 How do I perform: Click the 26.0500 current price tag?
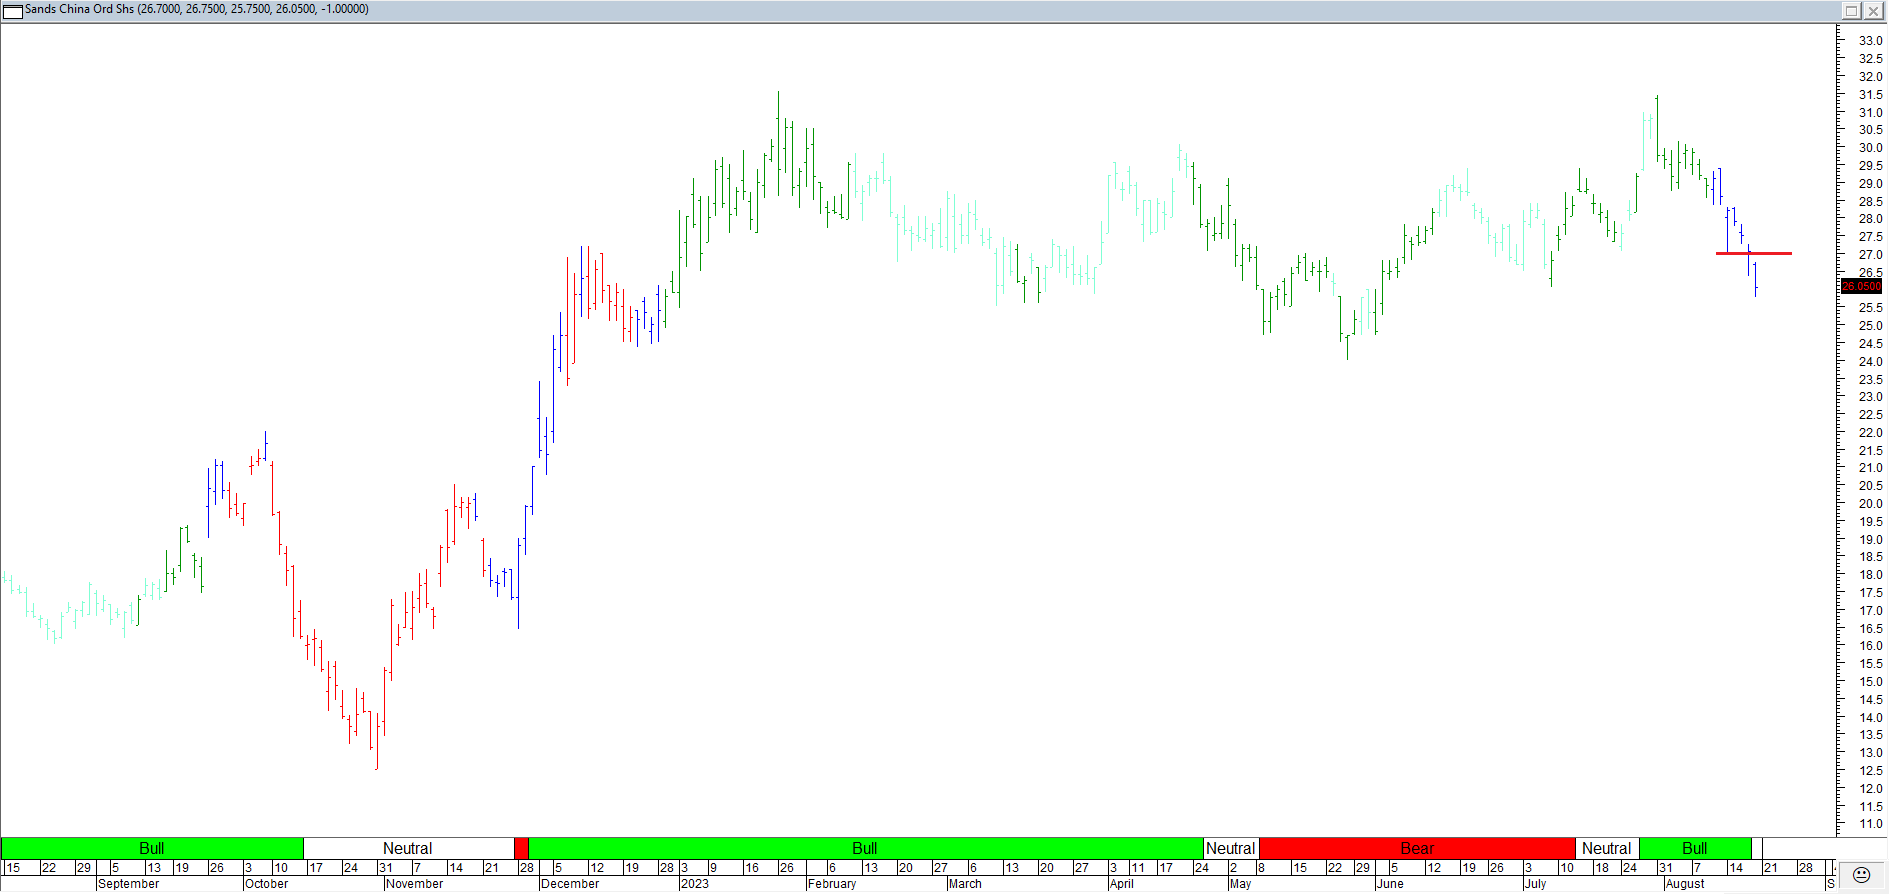pos(1861,286)
